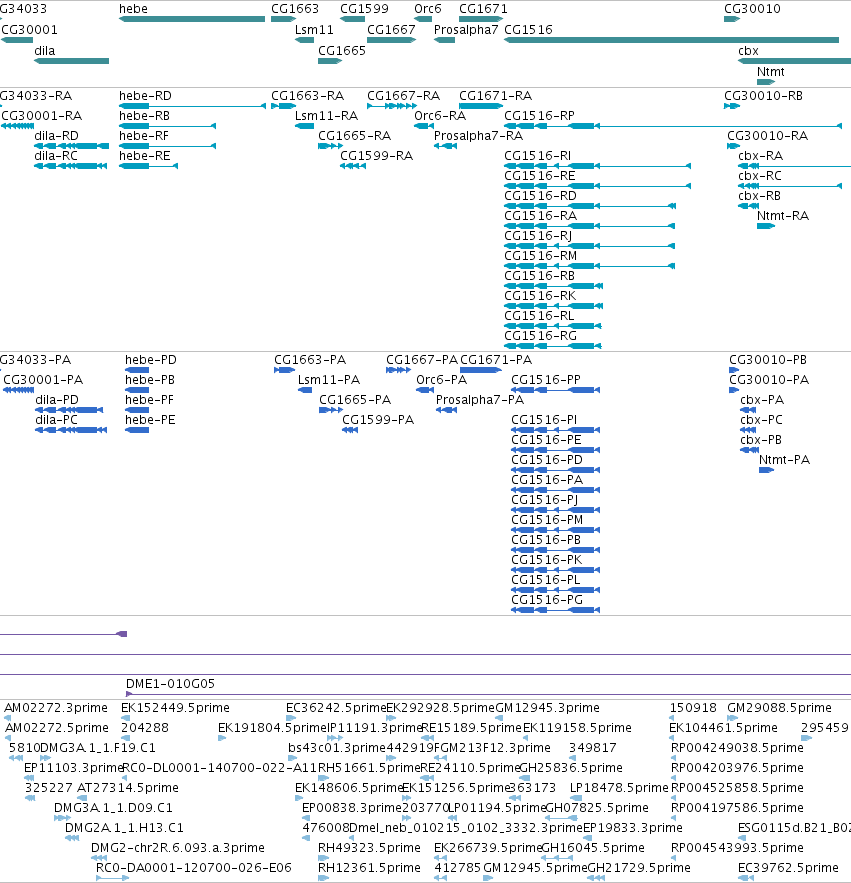Open the Prosalpha7-RA transcript label

(x=479, y=136)
